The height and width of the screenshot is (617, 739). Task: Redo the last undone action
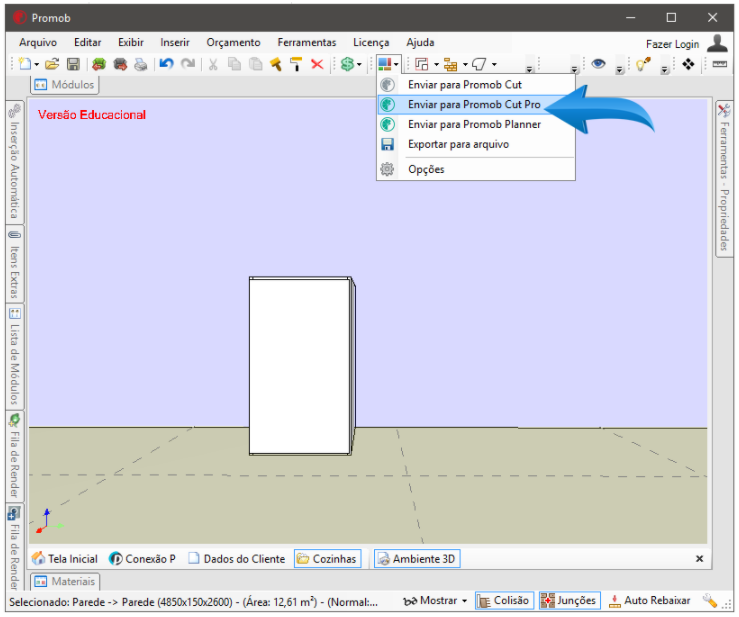tap(188, 64)
